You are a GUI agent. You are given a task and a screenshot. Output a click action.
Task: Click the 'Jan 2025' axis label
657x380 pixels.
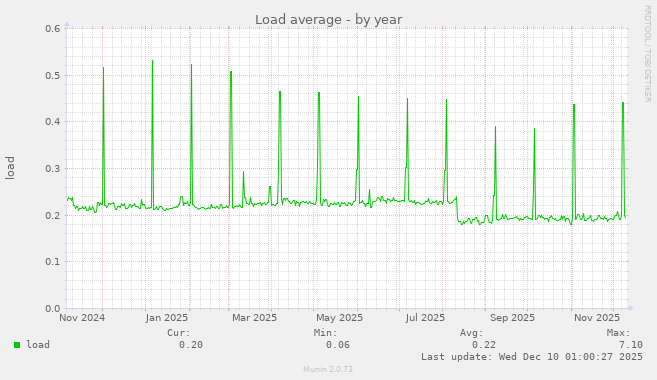tap(167, 318)
